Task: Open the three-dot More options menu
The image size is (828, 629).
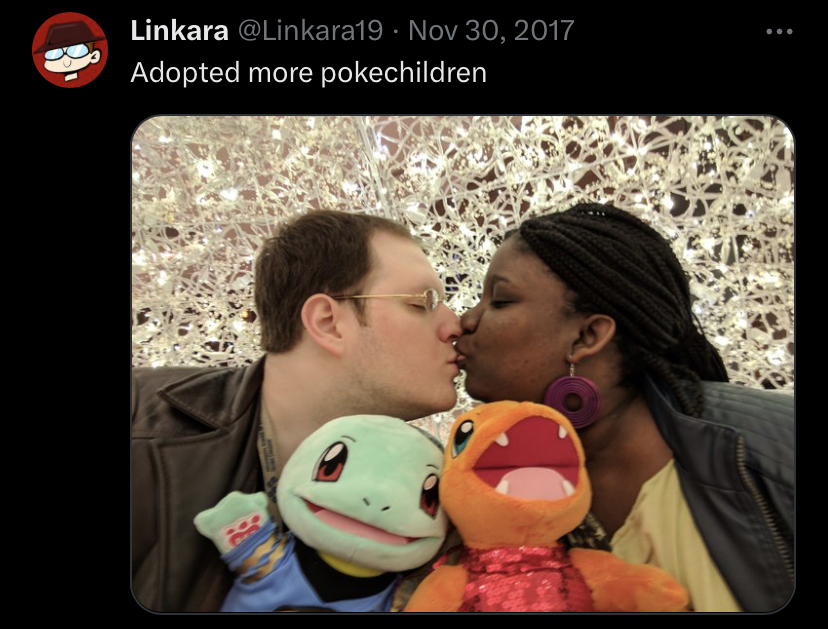Action: pyautogui.click(x=779, y=32)
